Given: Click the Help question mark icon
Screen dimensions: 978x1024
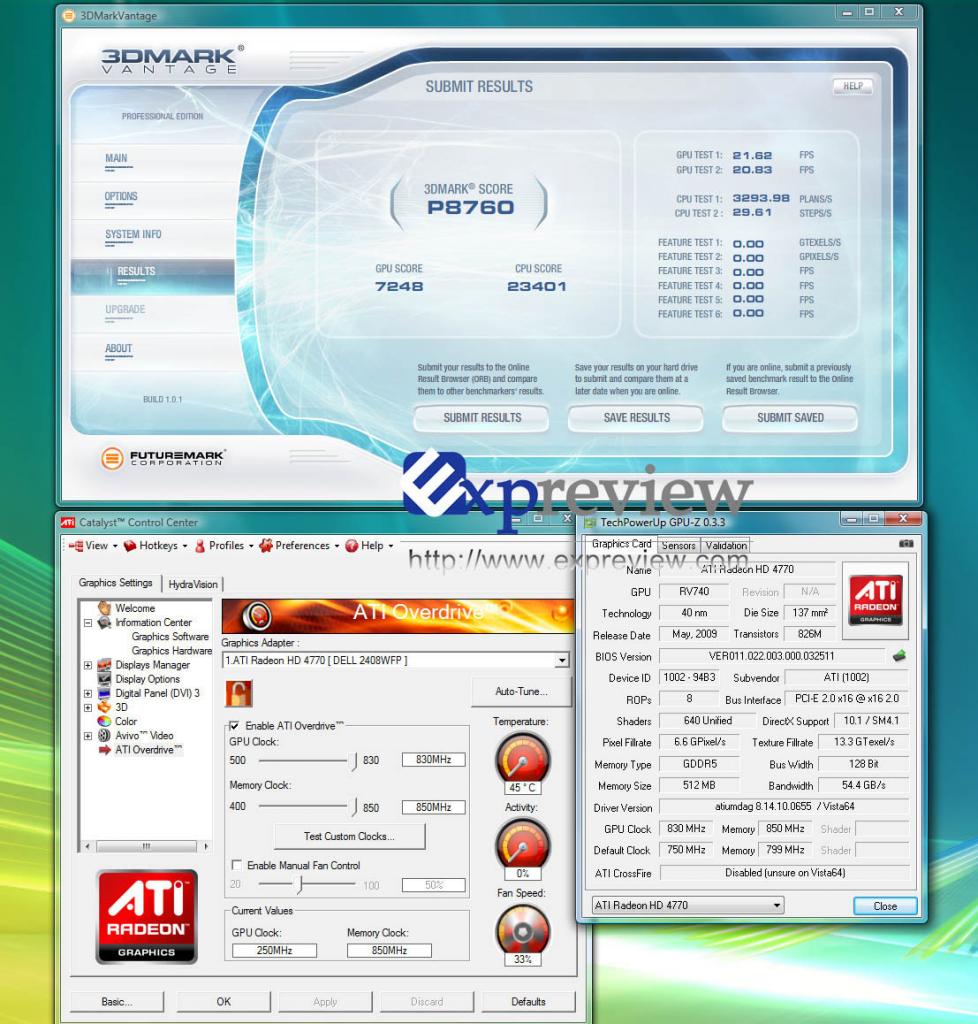Looking at the screenshot, I should pos(351,546).
